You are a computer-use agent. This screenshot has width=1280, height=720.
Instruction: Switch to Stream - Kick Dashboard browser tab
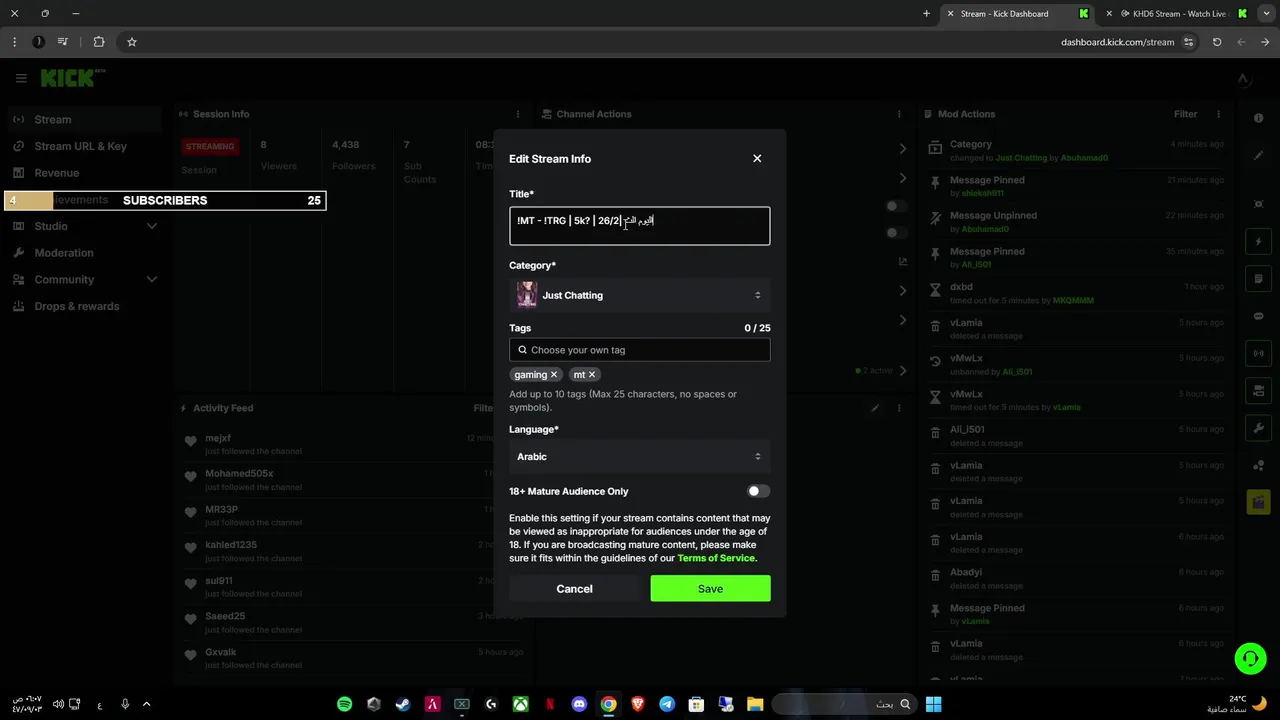click(1018, 14)
